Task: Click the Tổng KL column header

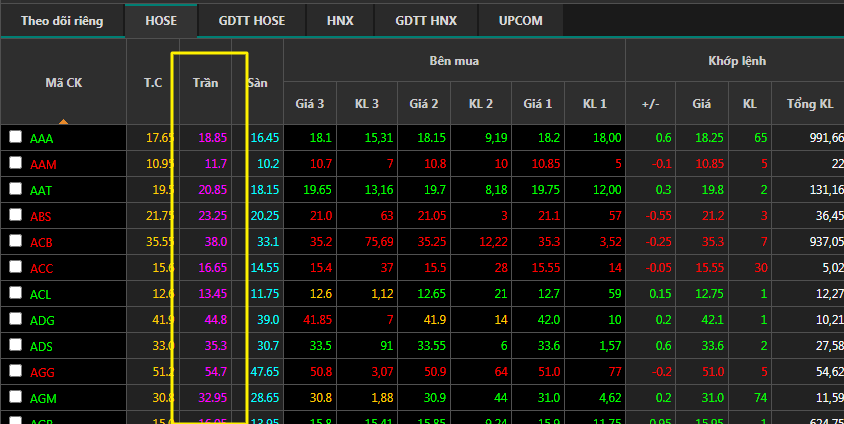Action: [x=809, y=103]
